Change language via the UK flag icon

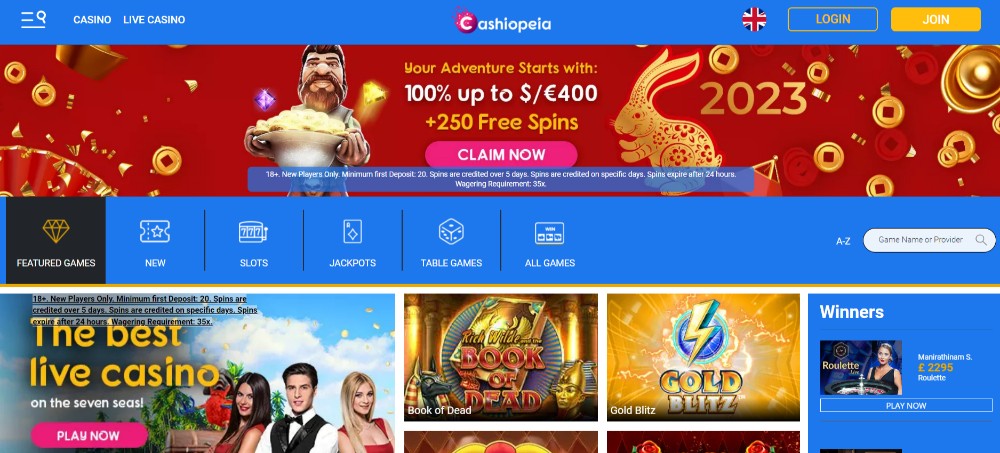[754, 19]
